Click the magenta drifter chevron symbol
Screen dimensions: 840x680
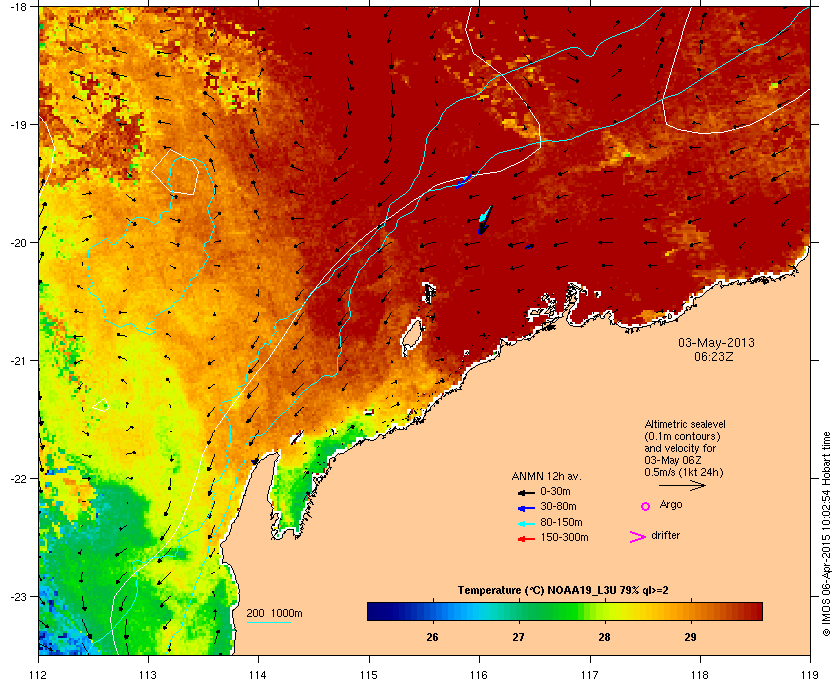[x=638, y=537]
